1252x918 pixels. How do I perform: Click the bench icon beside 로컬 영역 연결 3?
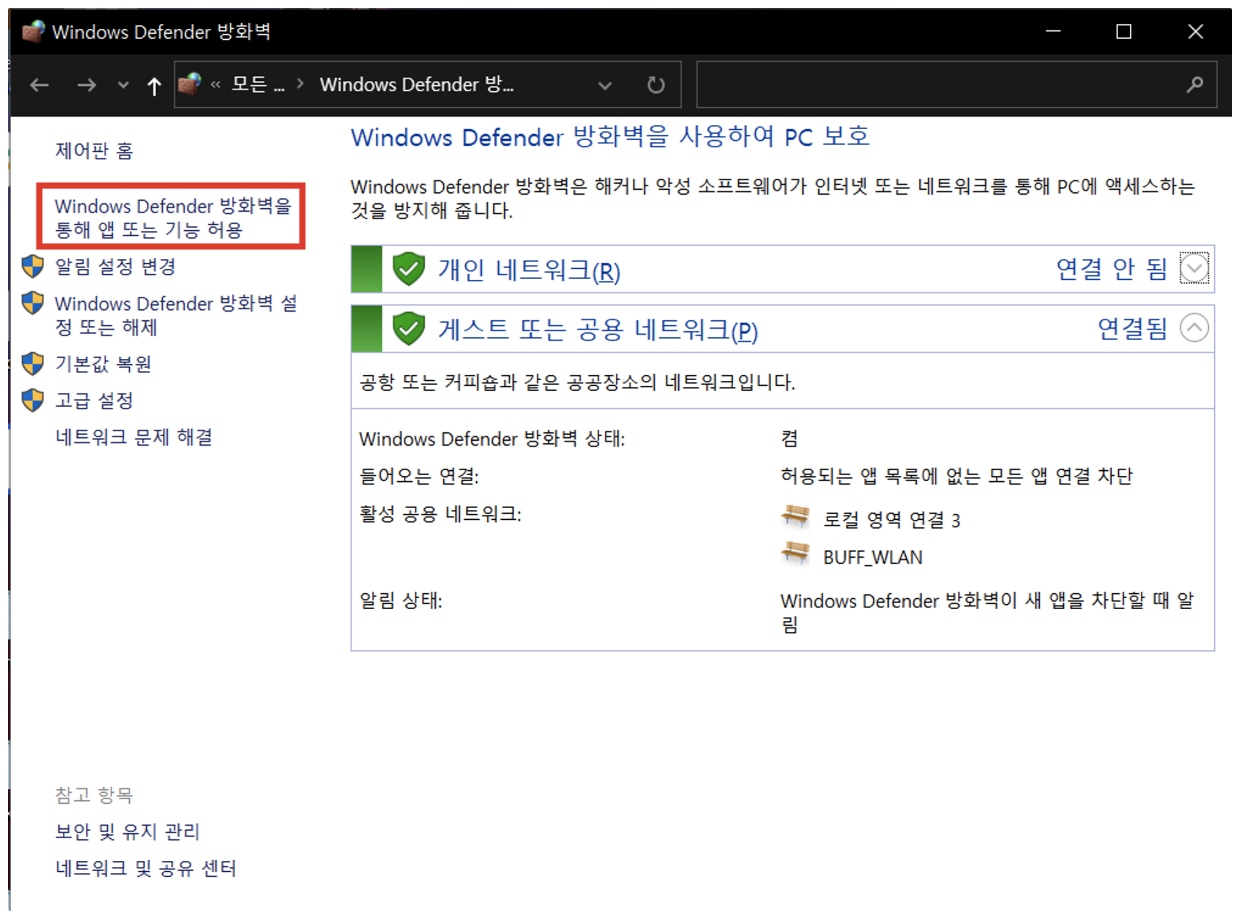pyautogui.click(x=796, y=517)
